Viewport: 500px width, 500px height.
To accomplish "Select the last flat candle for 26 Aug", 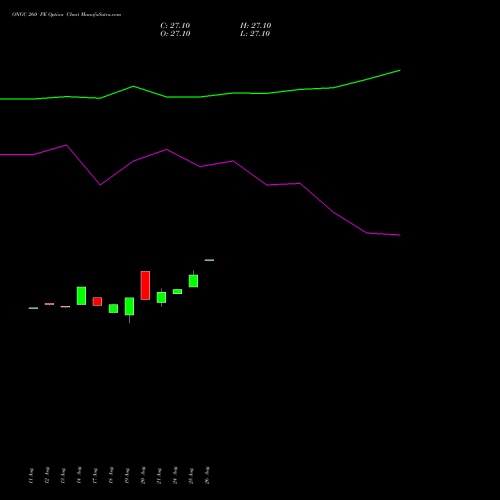I will 209,260.
